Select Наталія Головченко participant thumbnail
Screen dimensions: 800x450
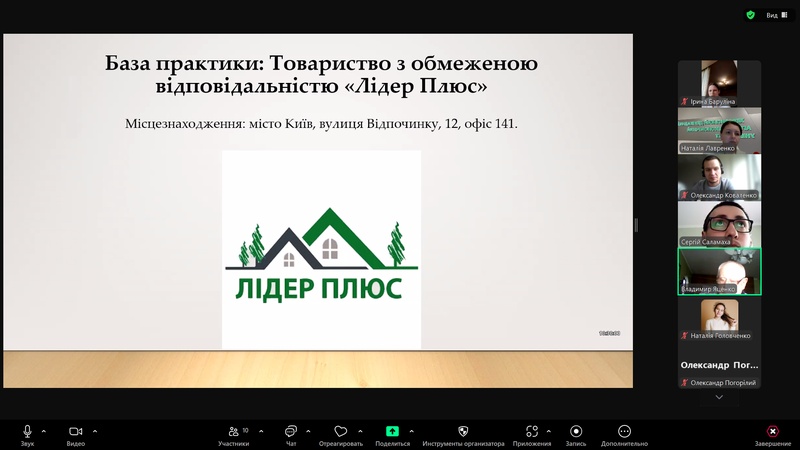[x=719, y=318]
